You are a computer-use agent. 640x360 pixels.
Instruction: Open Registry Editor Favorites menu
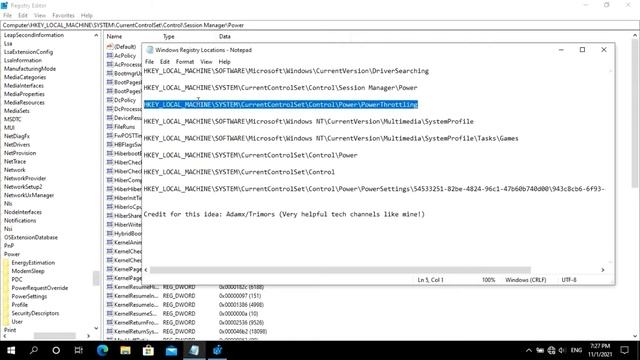click(63, 16)
